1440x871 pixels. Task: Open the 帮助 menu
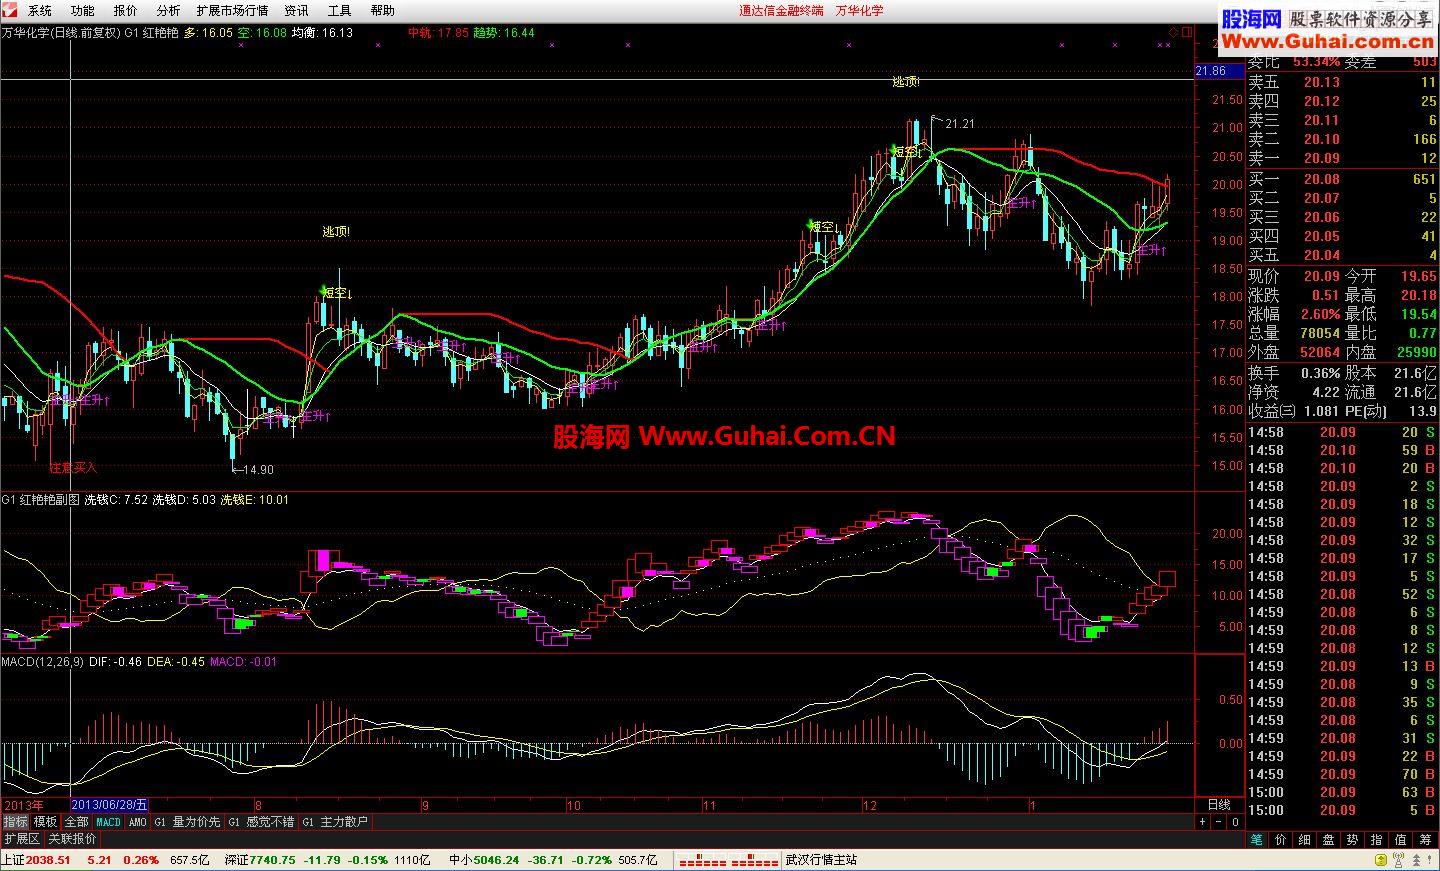point(383,11)
